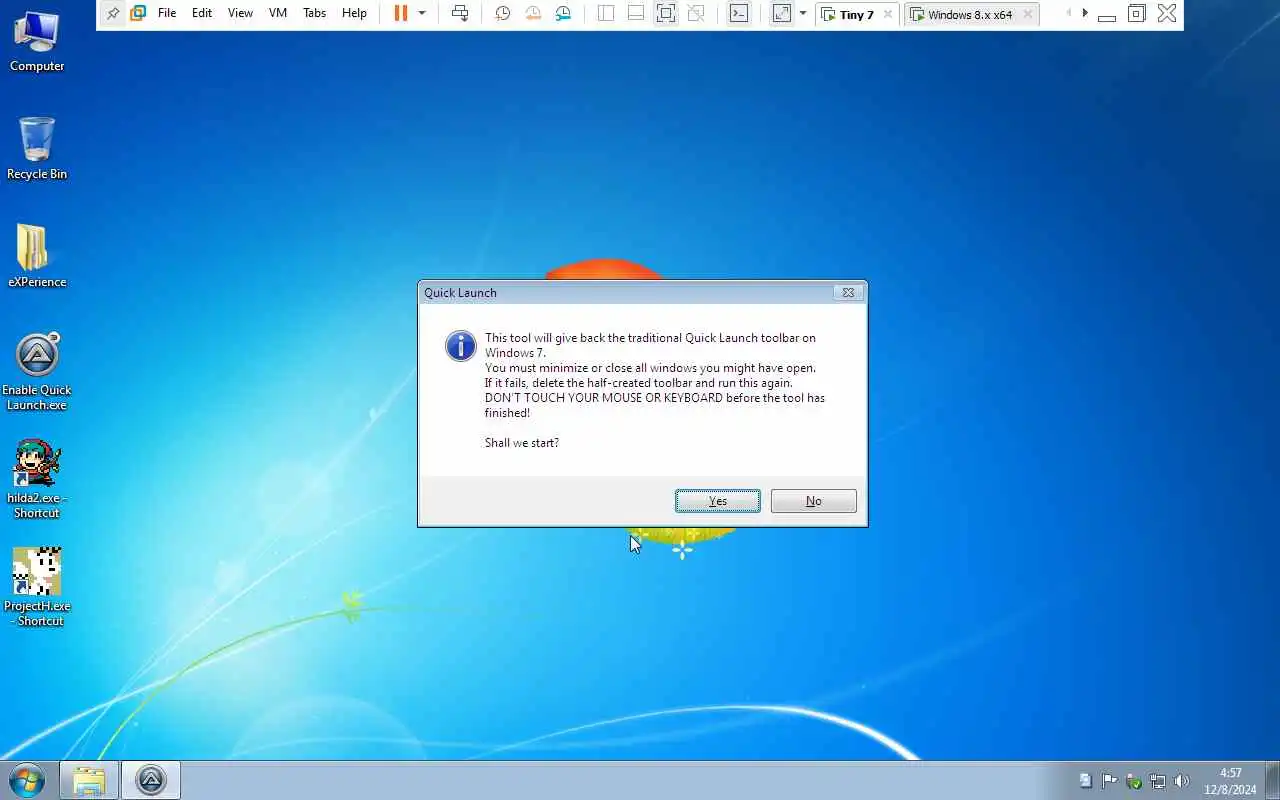The image size is (1280, 800).
Task: Click the Safely Remove Hardware tray icon
Action: (1134, 781)
